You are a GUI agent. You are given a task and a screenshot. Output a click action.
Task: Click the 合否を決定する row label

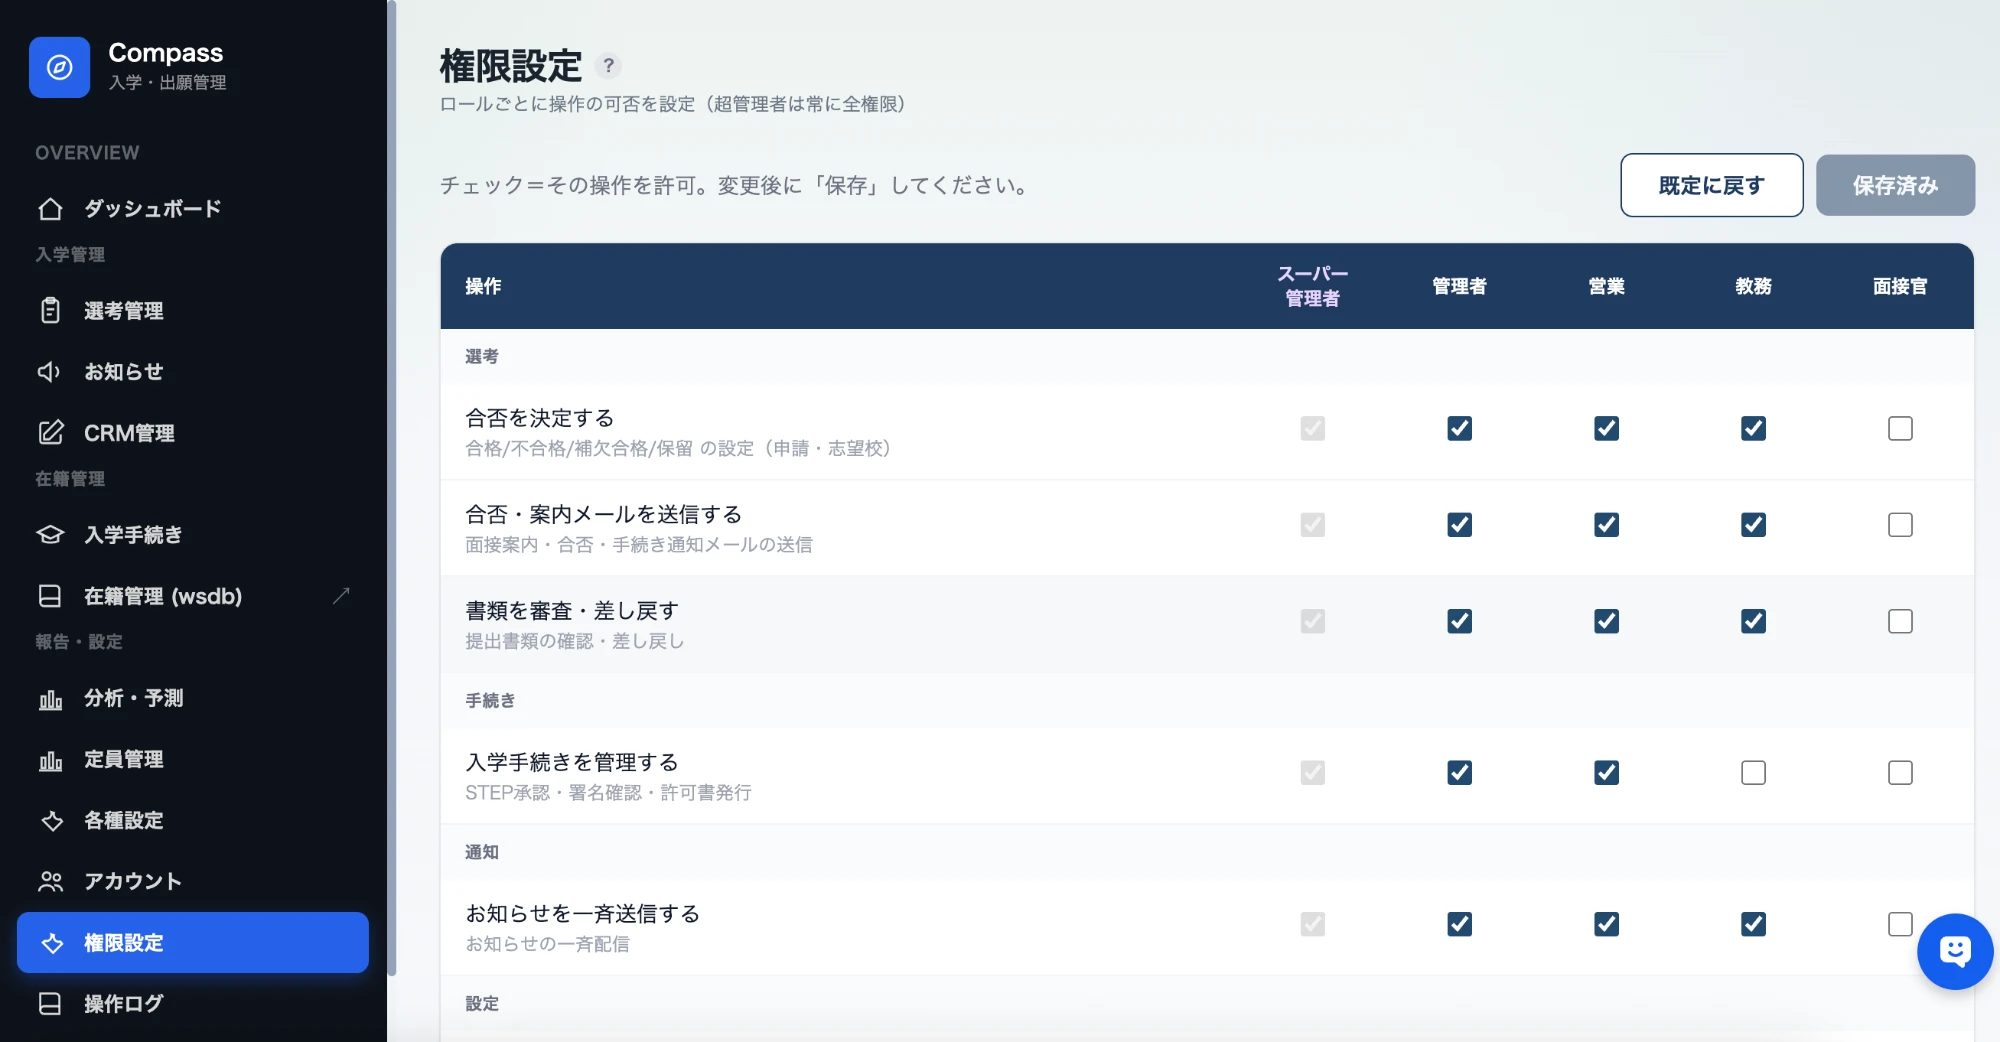[x=539, y=417]
